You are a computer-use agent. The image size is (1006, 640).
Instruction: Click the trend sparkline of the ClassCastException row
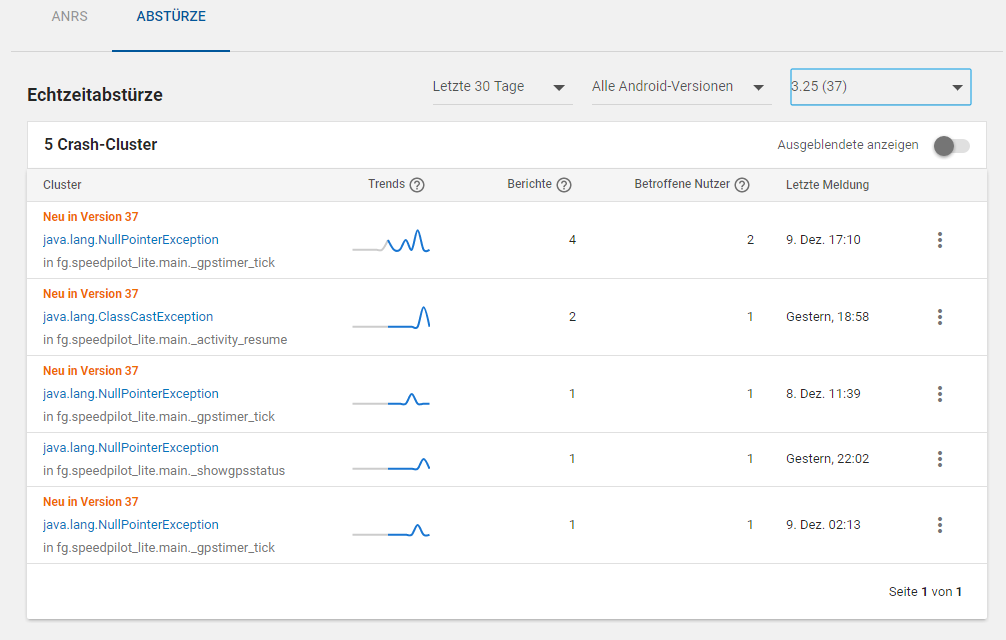(x=391, y=317)
